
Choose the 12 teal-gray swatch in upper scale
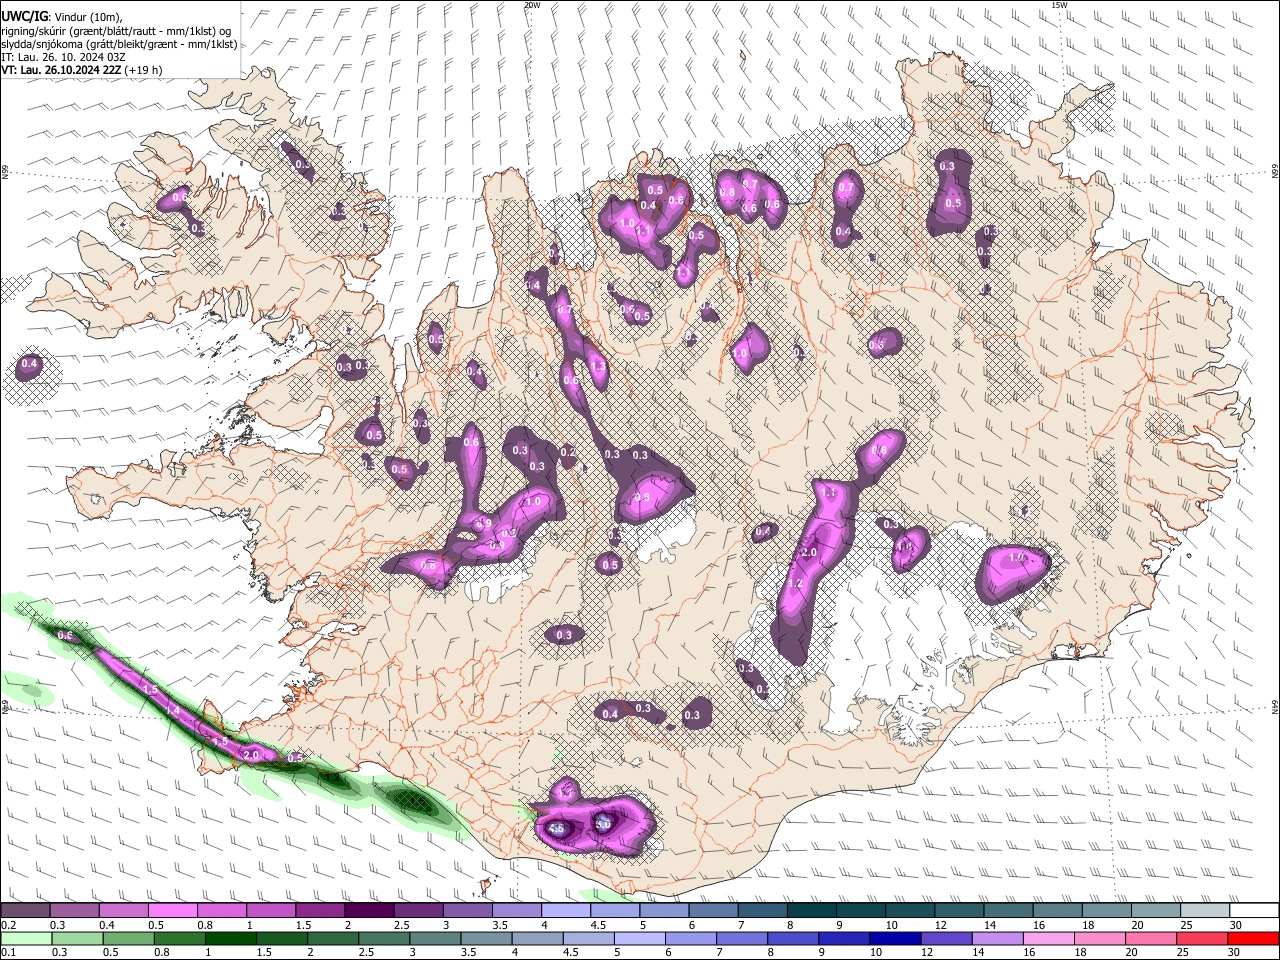[x=959, y=911]
